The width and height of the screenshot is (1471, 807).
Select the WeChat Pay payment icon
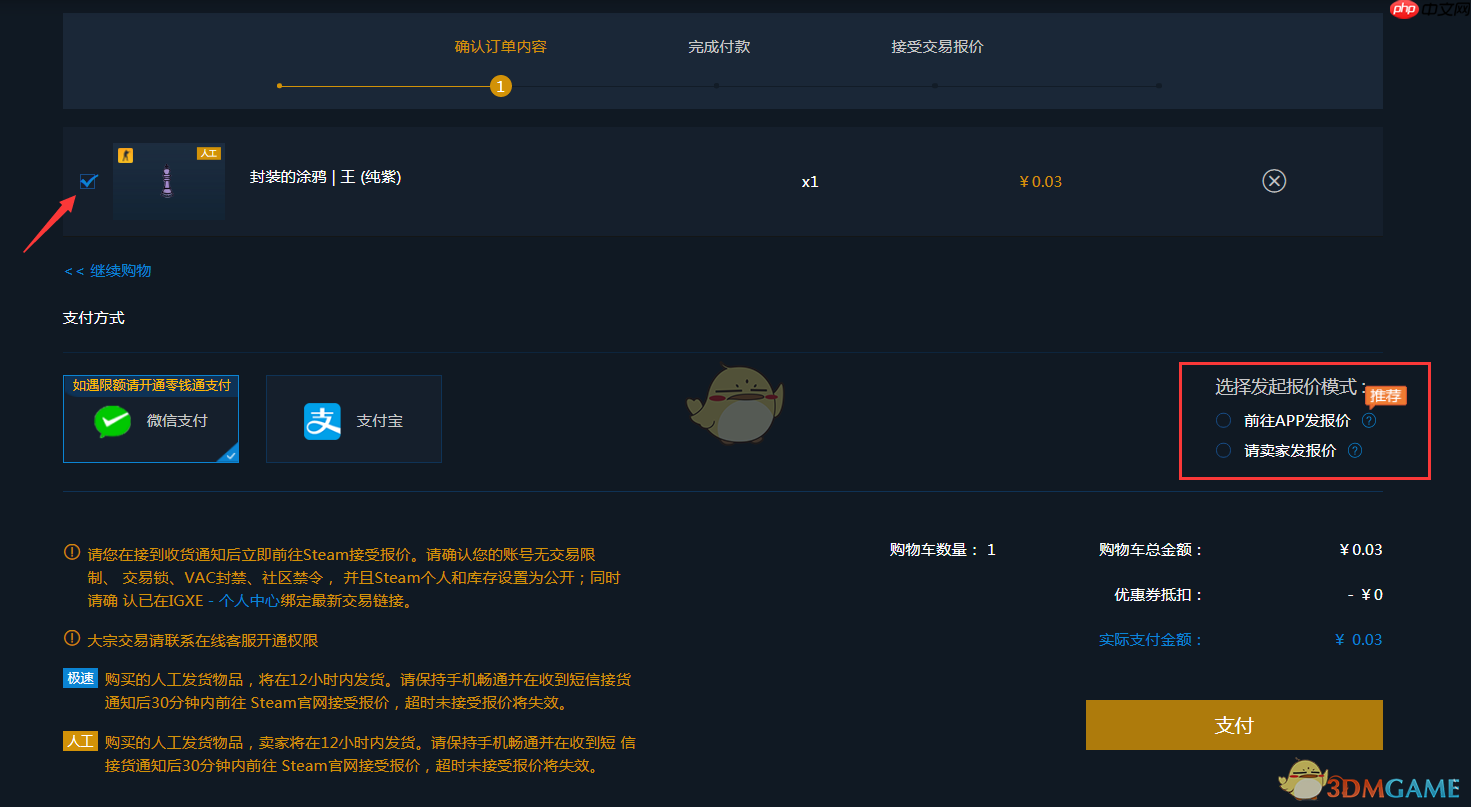click(x=112, y=421)
